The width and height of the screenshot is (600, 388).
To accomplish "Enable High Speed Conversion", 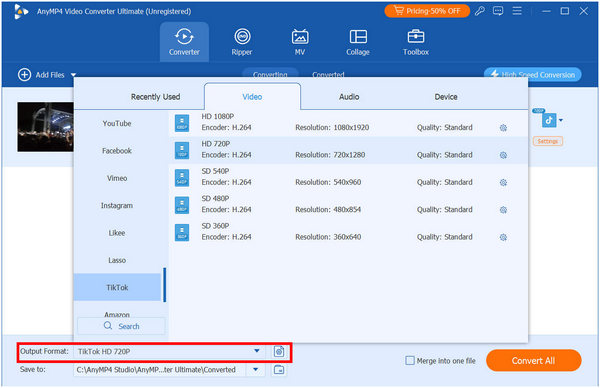I will tap(533, 75).
